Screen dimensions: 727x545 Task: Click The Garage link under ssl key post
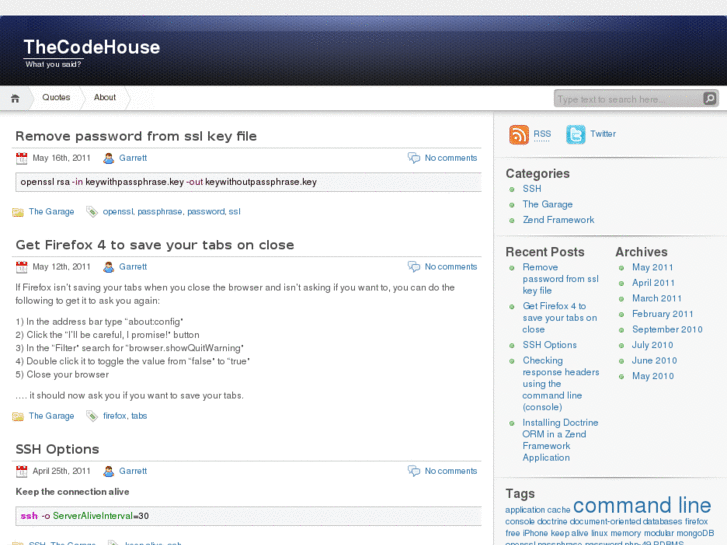51,212
